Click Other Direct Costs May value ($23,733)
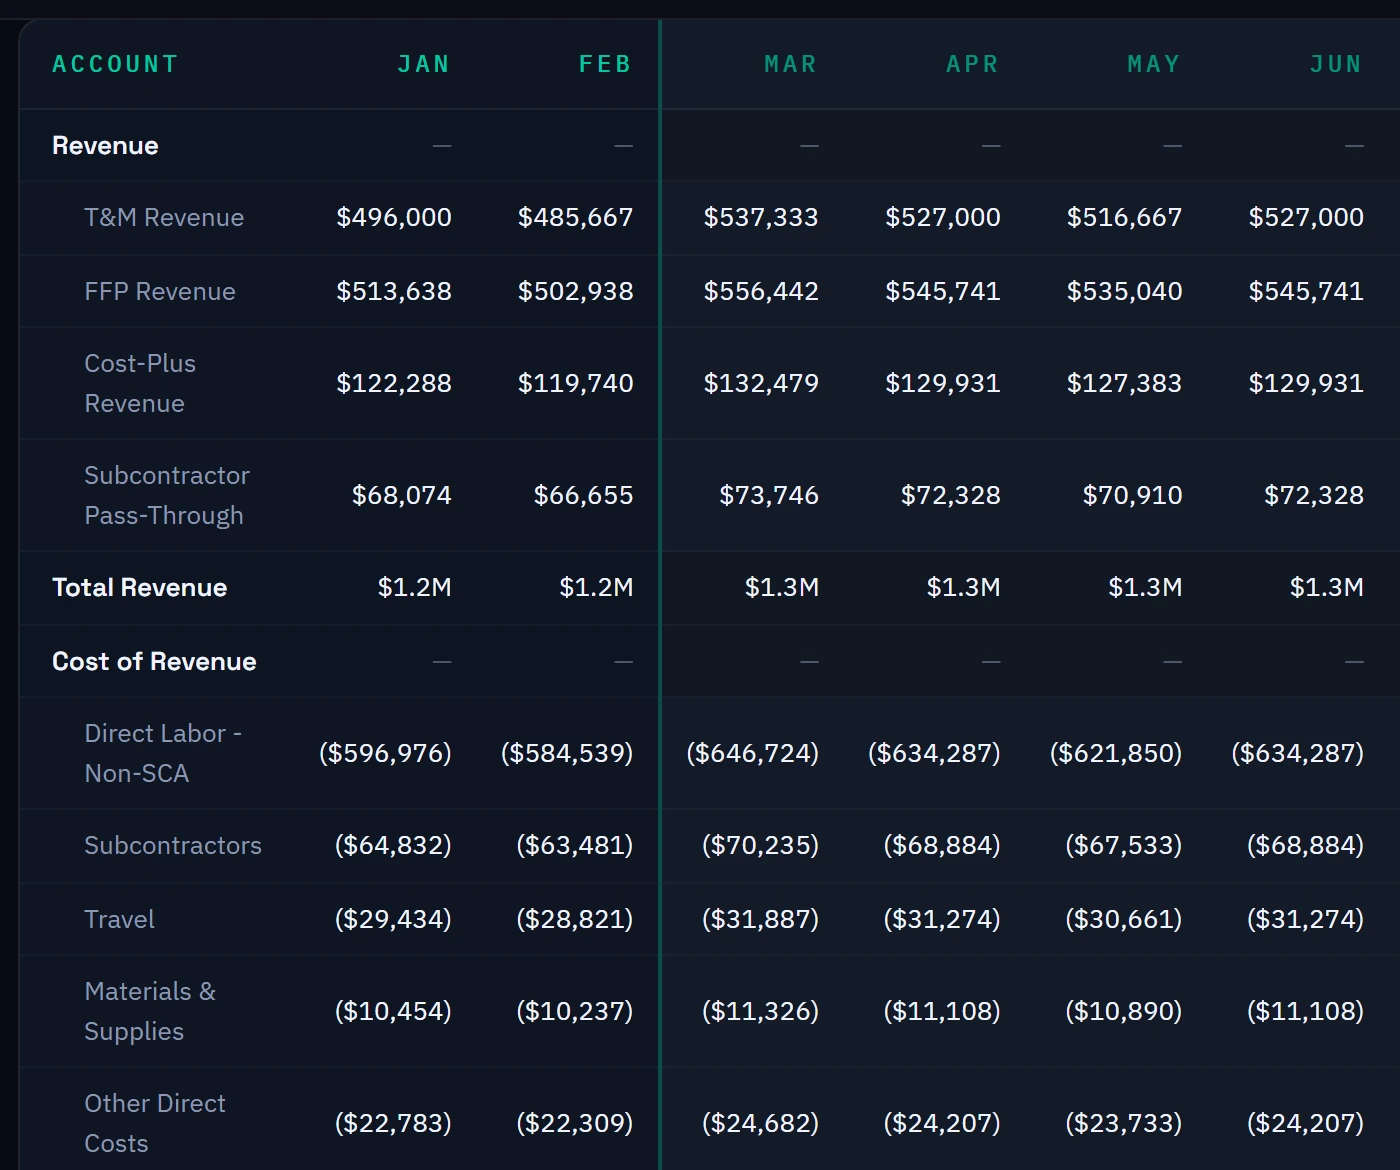The height and width of the screenshot is (1170, 1400). [1124, 1124]
